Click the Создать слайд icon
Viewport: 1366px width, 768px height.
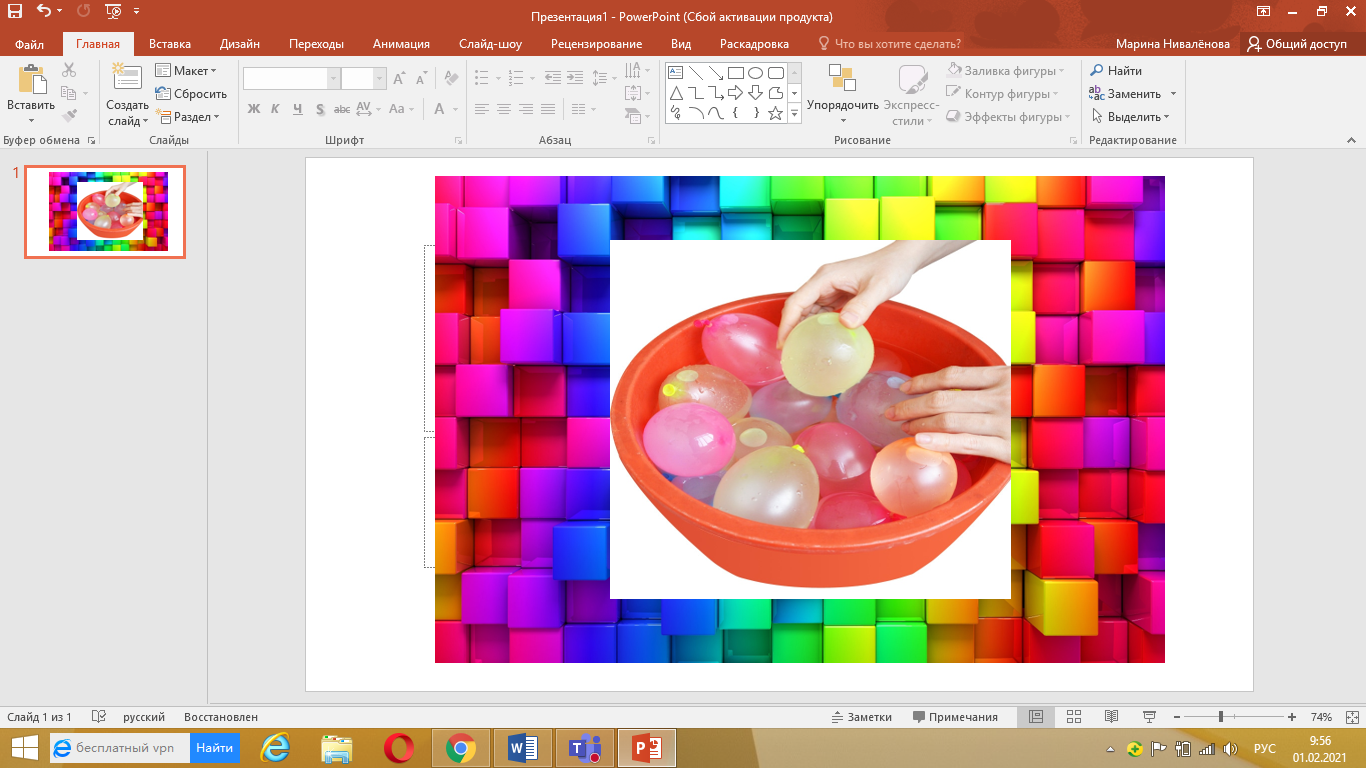pyautogui.click(x=127, y=78)
